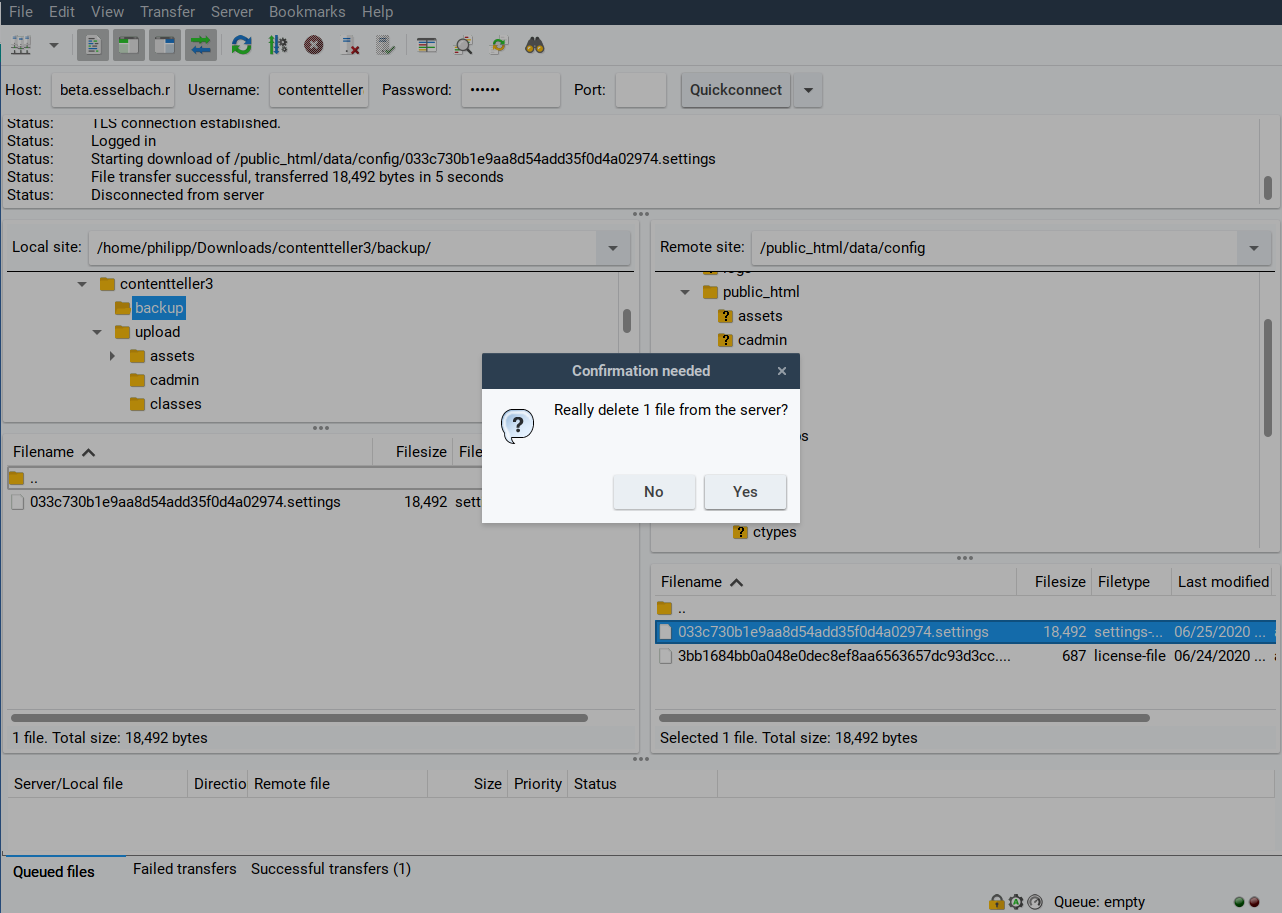Select the remote ctypes folder
Screen dimensions: 1282x913
click(774, 532)
